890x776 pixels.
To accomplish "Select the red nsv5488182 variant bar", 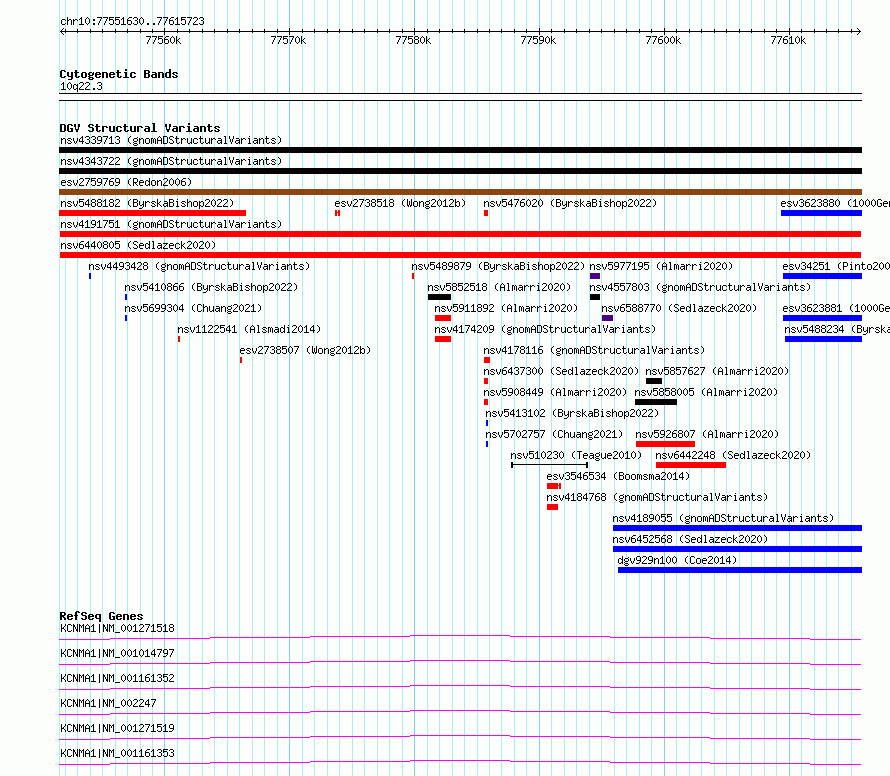I will [153, 213].
